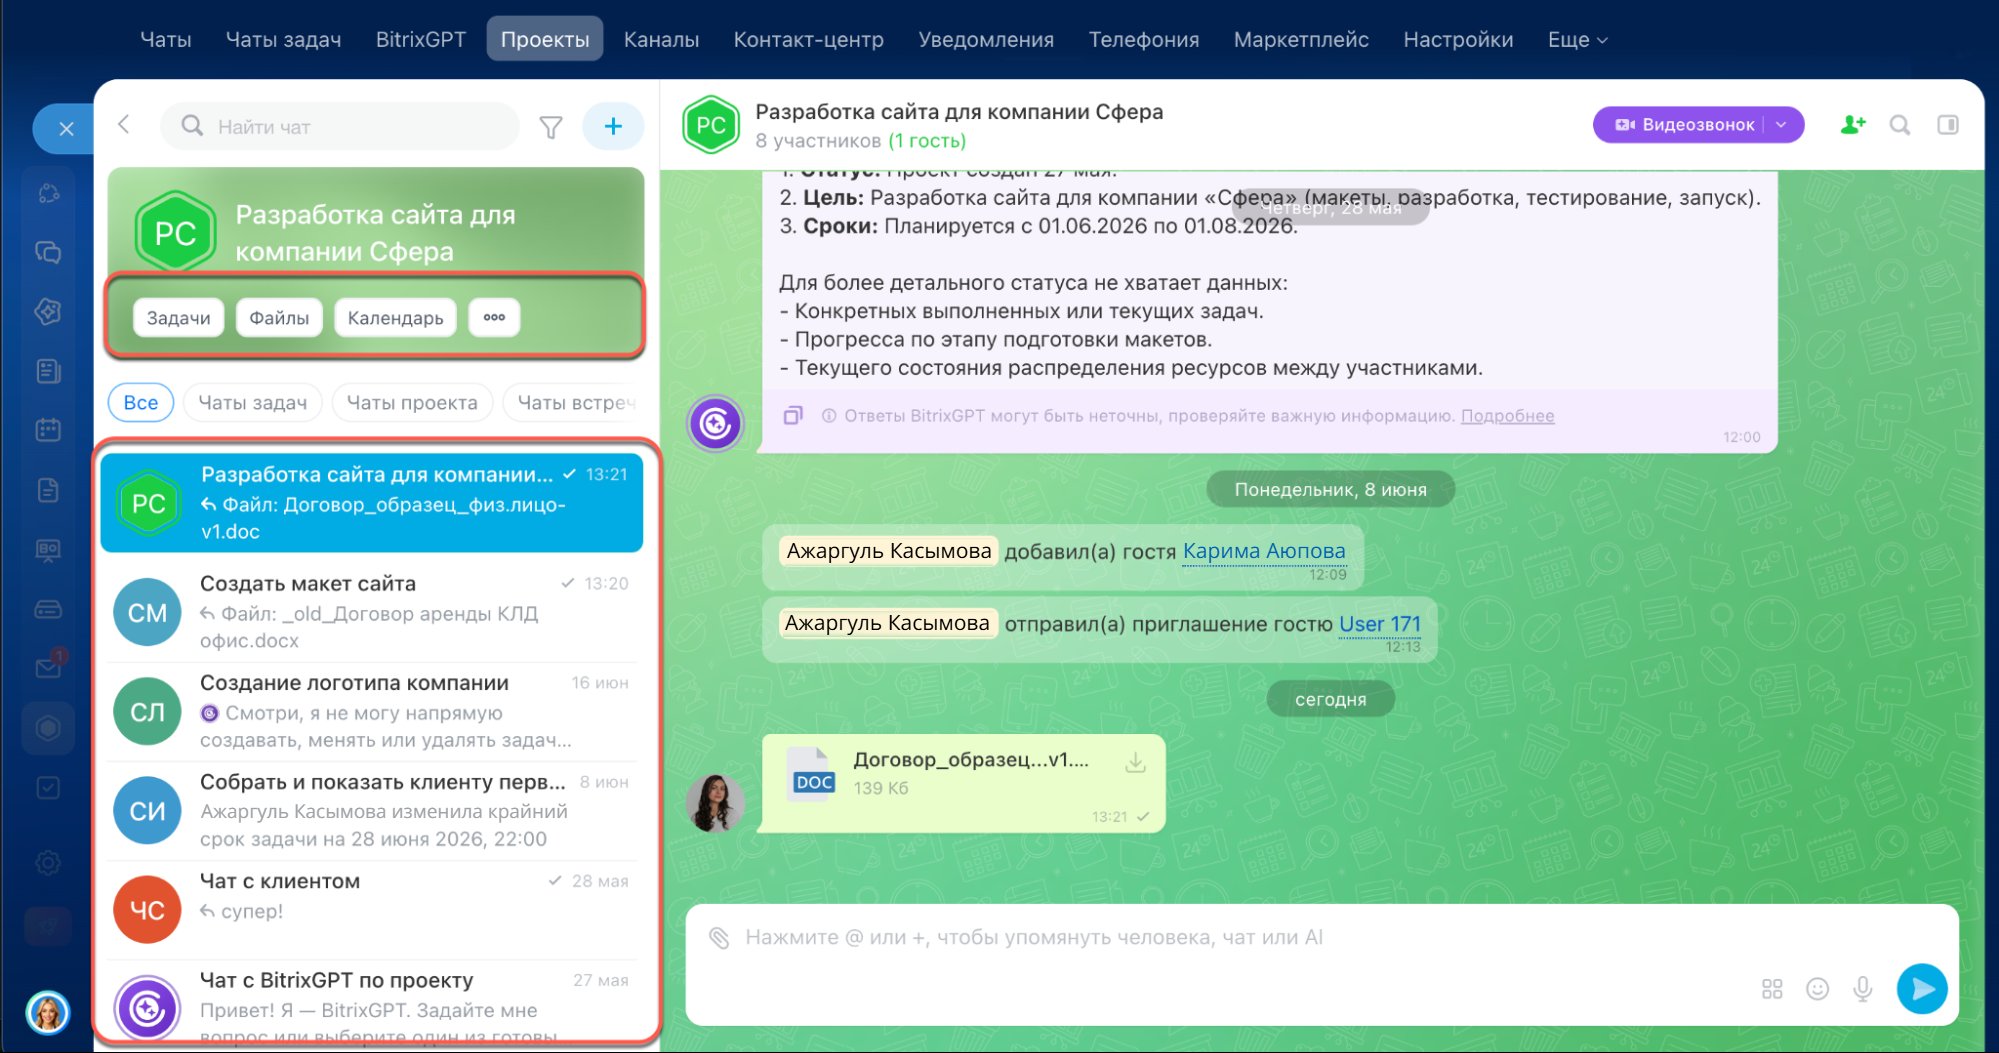
Task: Open the Договор_образец DOC attachment
Action: click(963, 784)
